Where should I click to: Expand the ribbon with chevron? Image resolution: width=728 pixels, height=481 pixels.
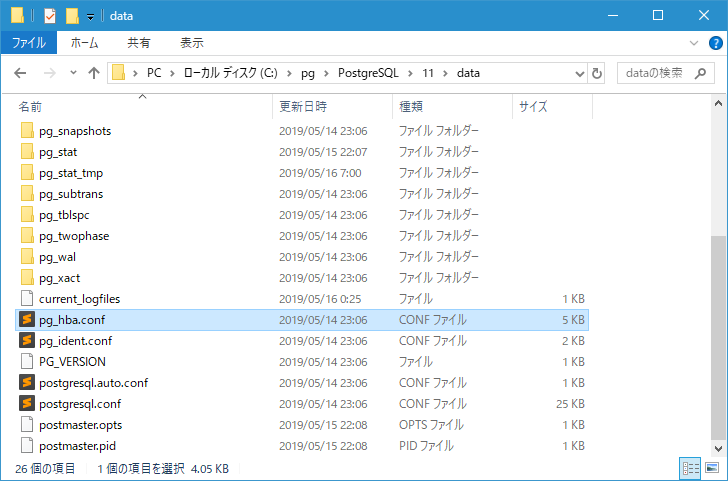pyautogui.click(x=696, y=43)
